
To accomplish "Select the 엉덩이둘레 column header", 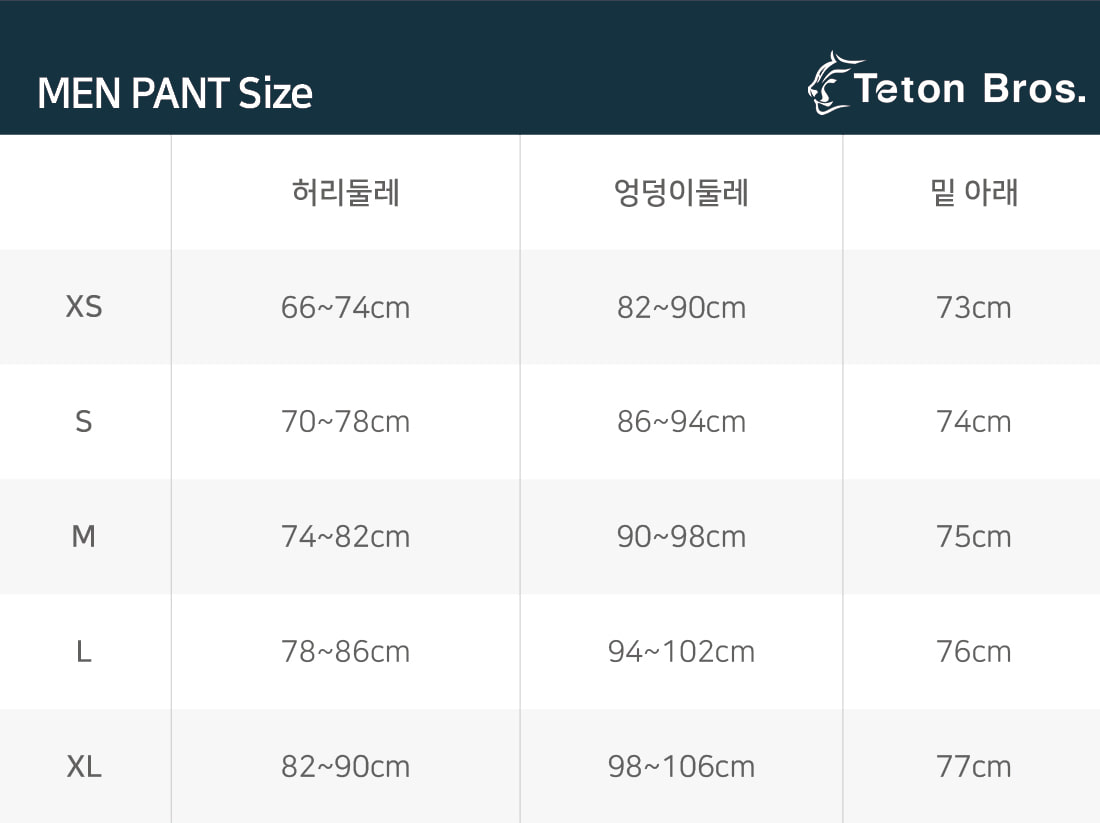I will point(681,192).
